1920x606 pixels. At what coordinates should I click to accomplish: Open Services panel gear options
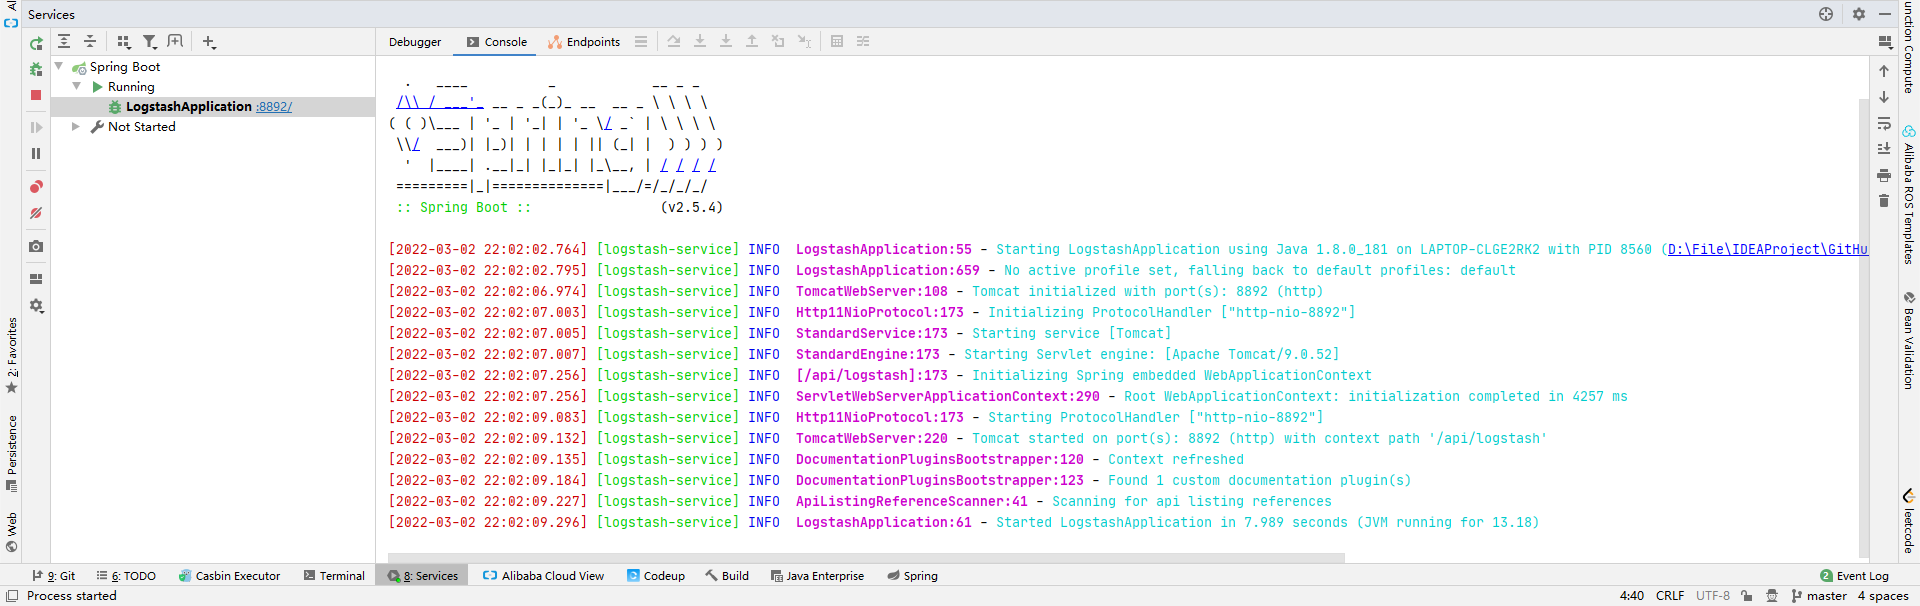pyautogui.click(x=1858, y=14)
